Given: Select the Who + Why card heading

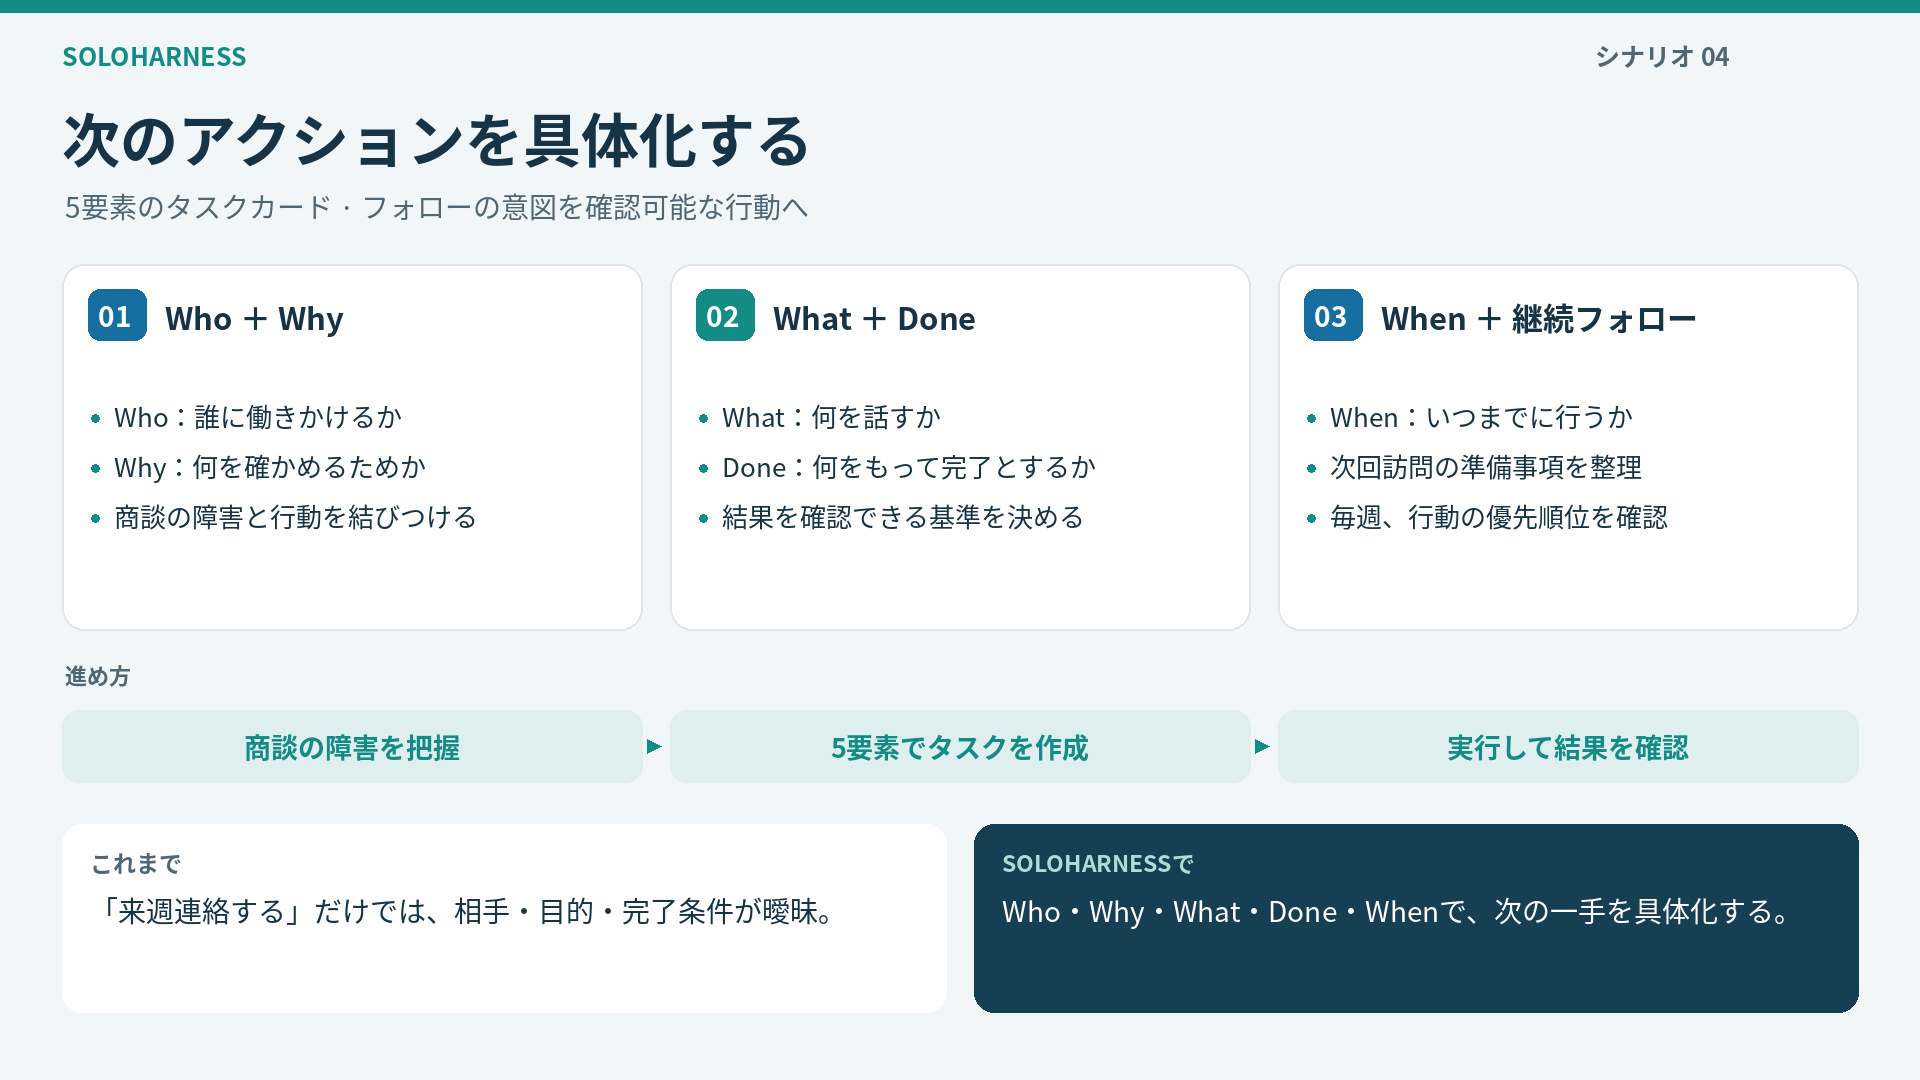Looking at the screenshot, I should [x=254, y=319].
